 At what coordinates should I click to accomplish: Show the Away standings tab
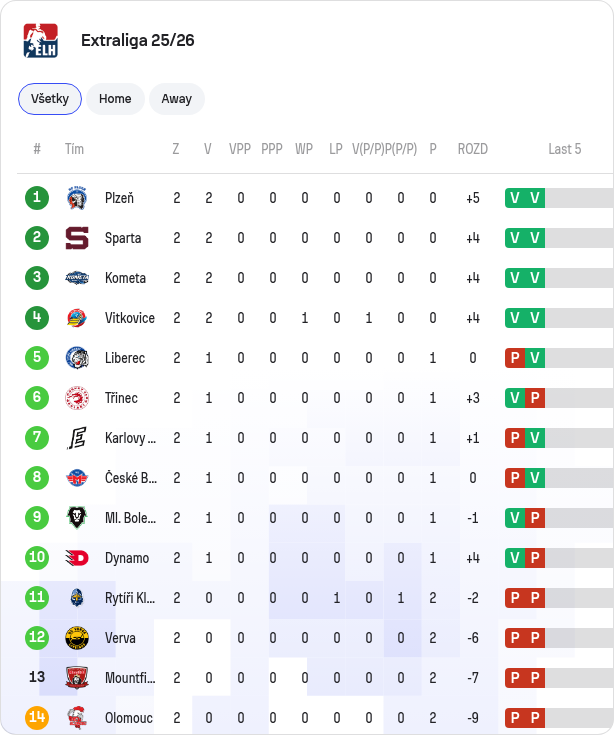[x=177, y=99]
